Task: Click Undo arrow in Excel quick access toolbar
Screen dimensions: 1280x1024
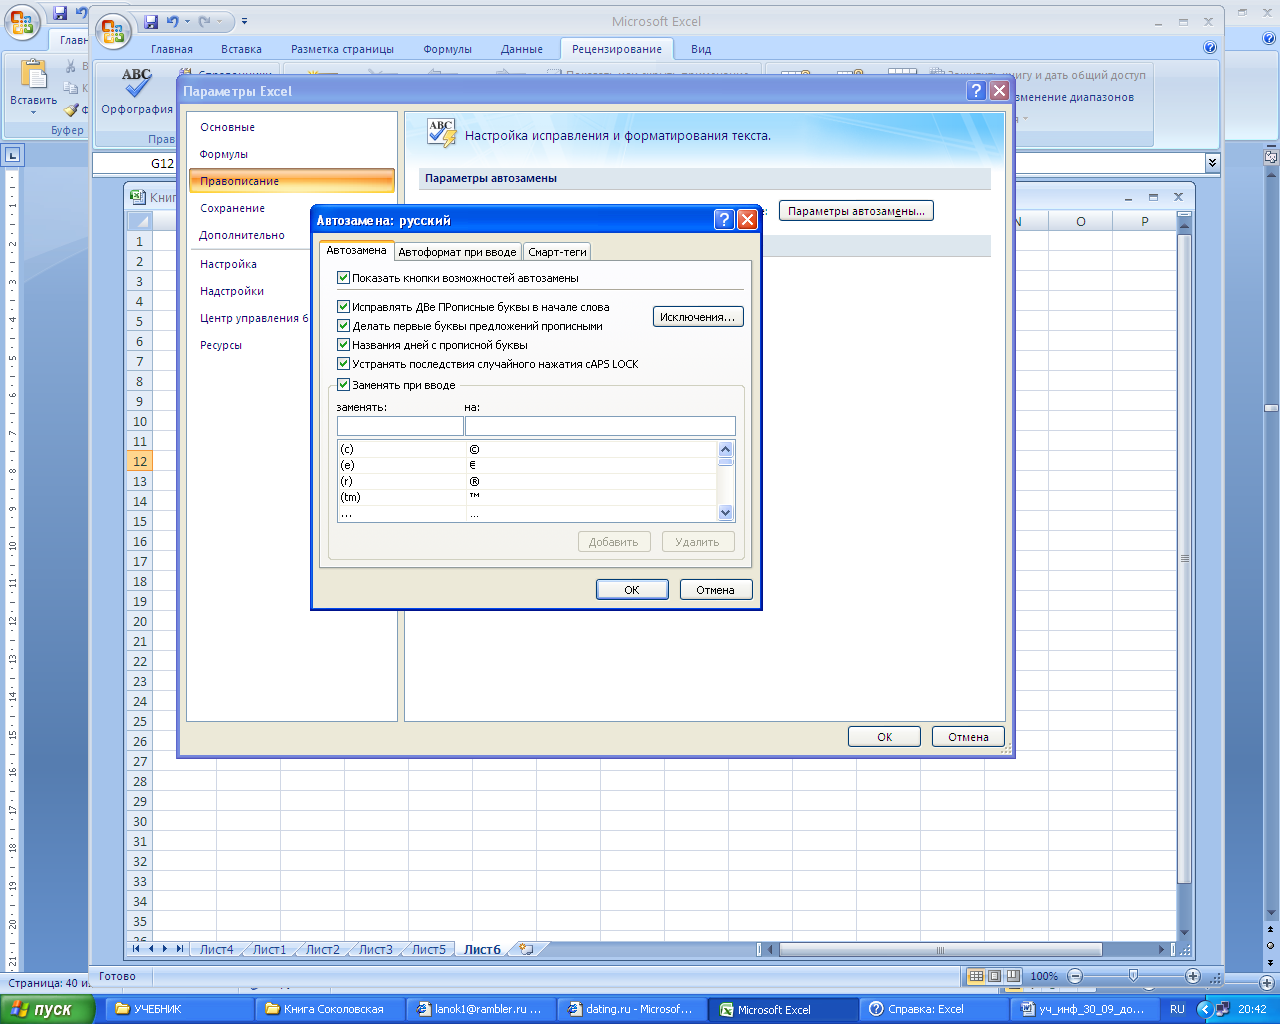Action: (x=173, y=21)
